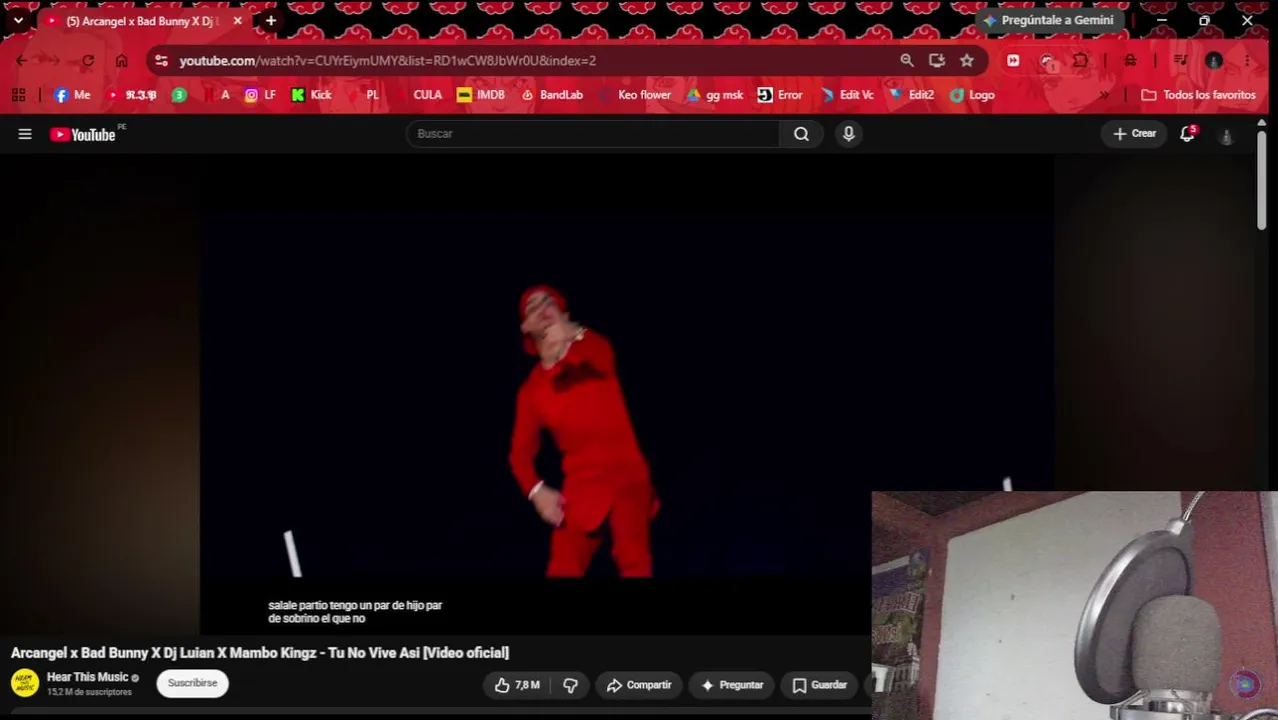
Task: Open Todos los favoritos folder
Action: click(1198, 95)
